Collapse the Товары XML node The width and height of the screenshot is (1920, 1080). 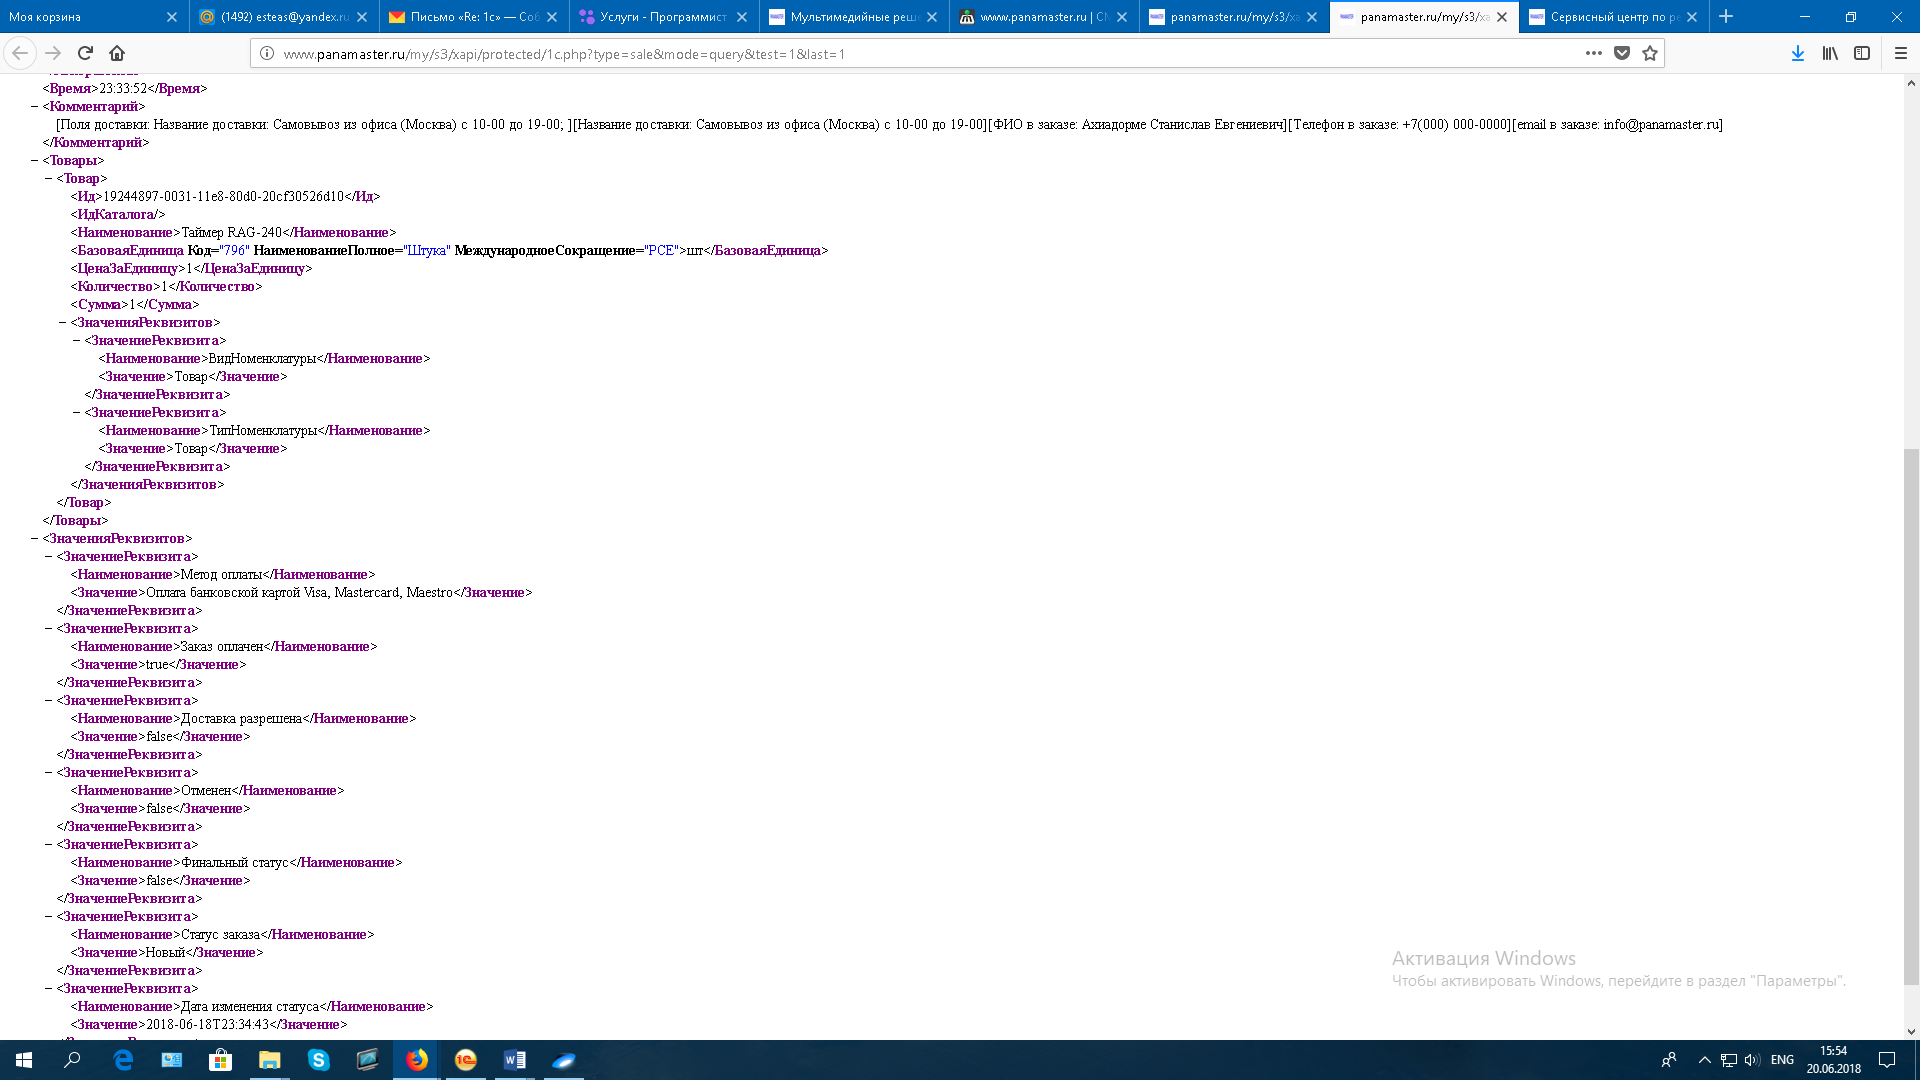[x=35, y=160]
